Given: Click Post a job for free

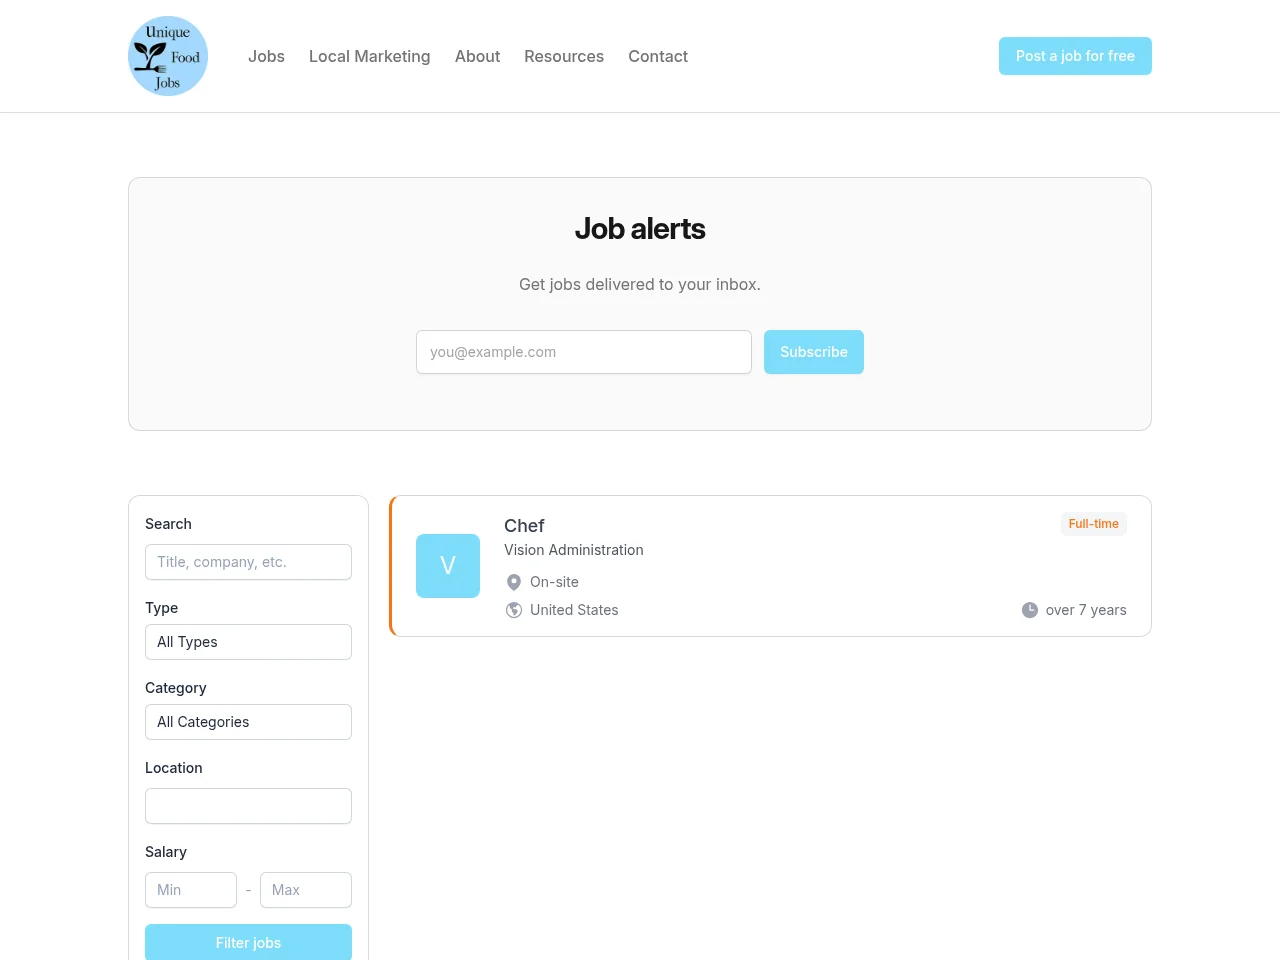Looking at the screenshot, I should [1075, 56].
